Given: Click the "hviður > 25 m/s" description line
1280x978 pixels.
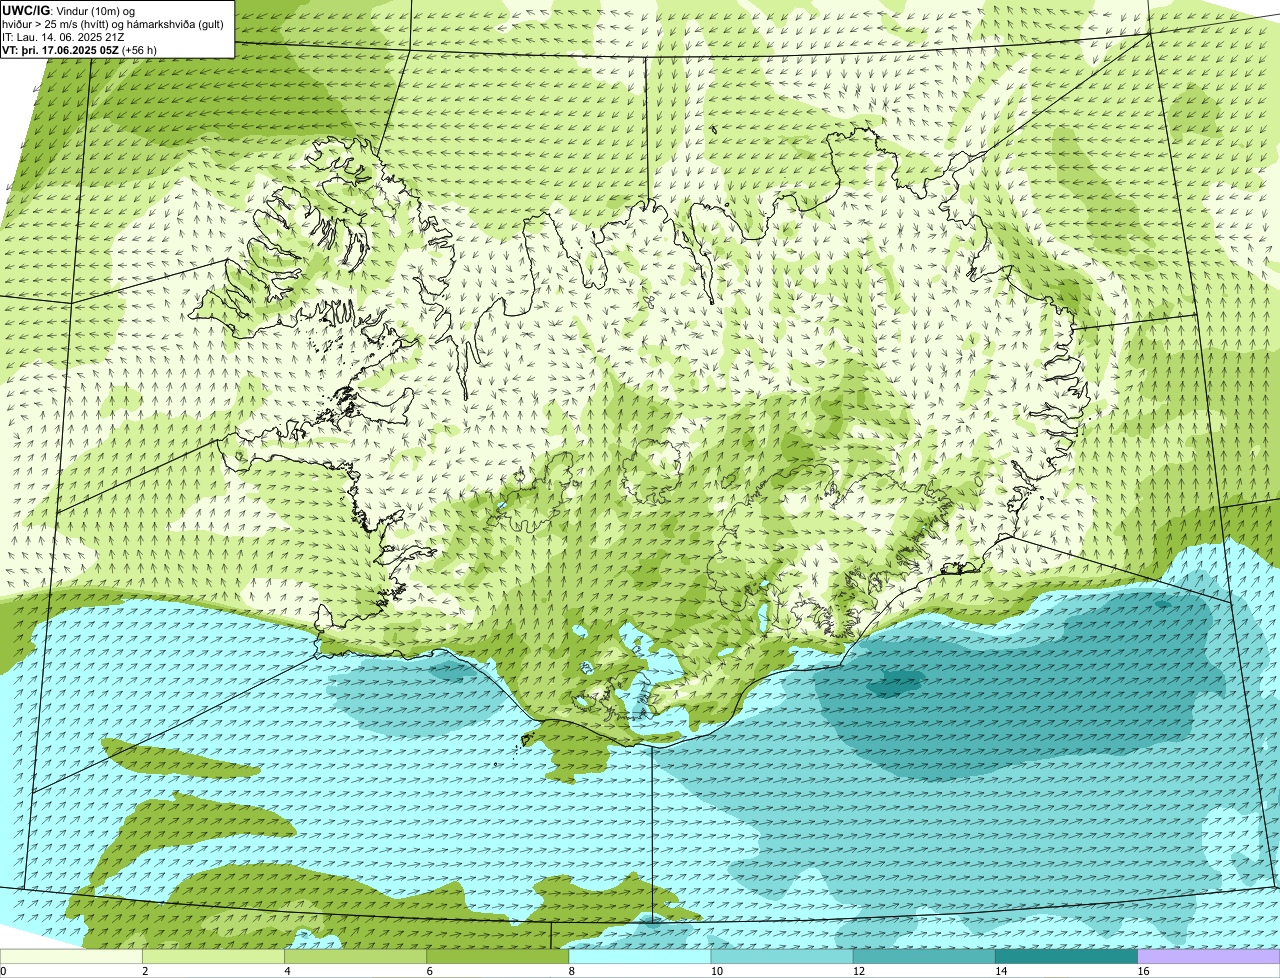Looking at the screenshot, I should click(113, 24).
